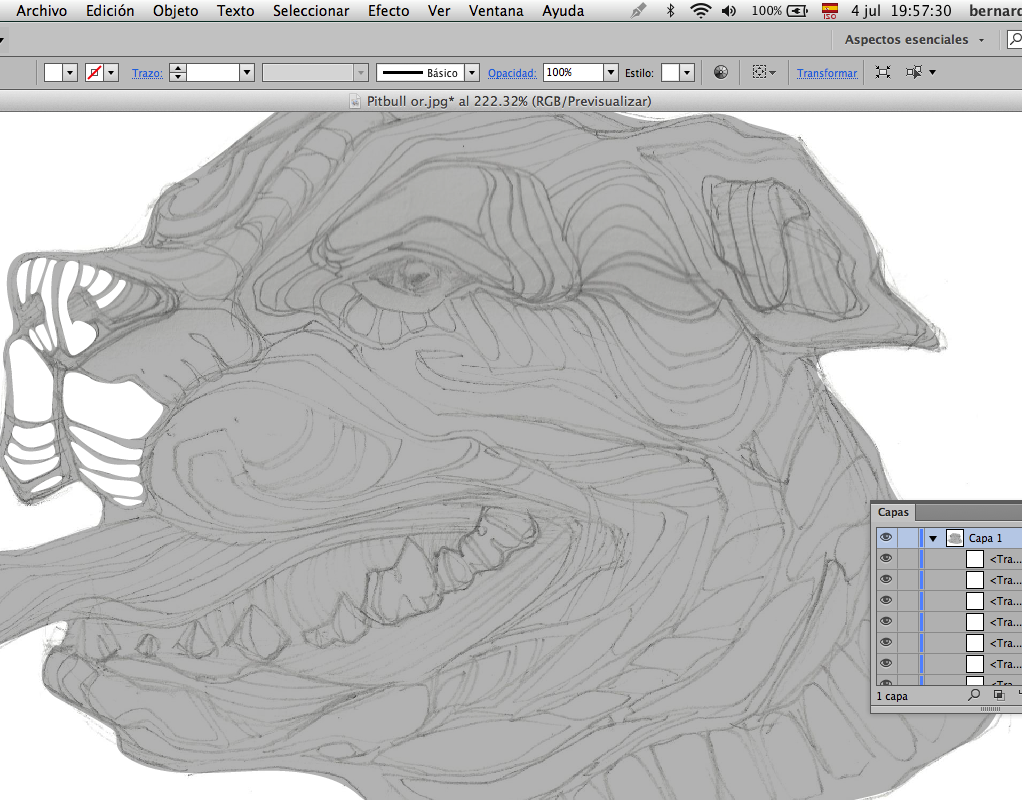Screen dimensions: 1022x800
Task: Click the Transformar link
Action: pyautogui.click(x=827, y=73)
